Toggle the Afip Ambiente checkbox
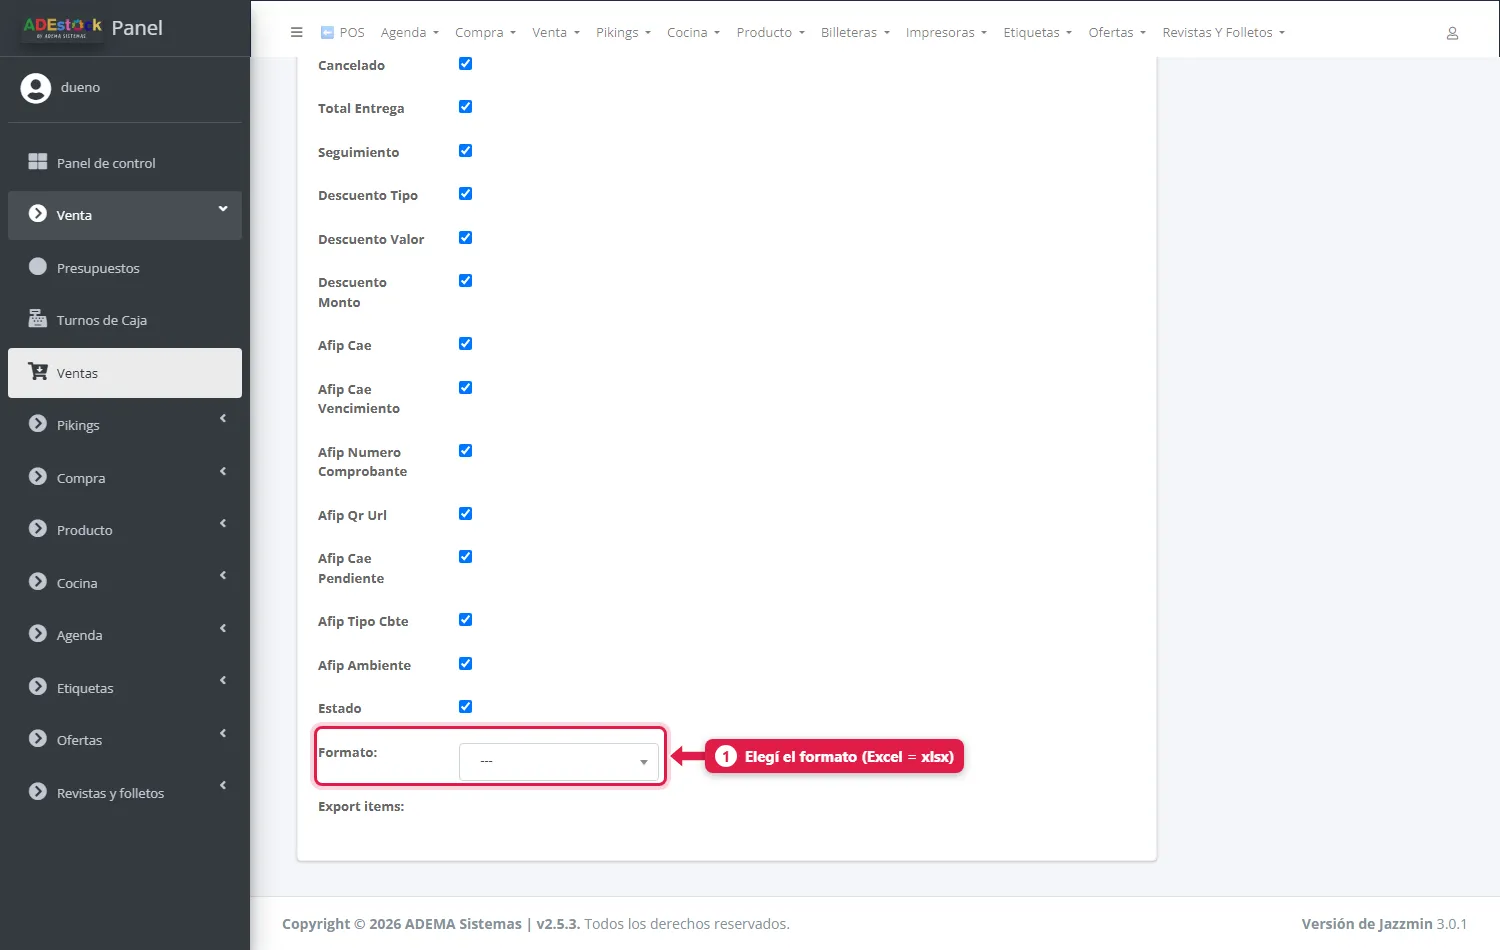This screenshot has width=1500, height=950. click(x=465, y=664)
